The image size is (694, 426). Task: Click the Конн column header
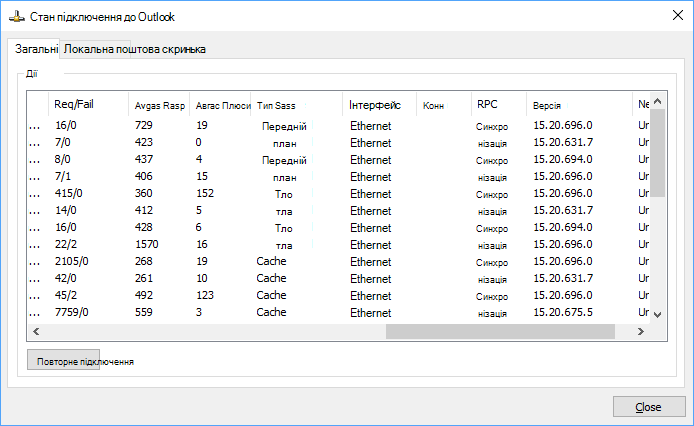pyautogui.click(x=443, y=105)
